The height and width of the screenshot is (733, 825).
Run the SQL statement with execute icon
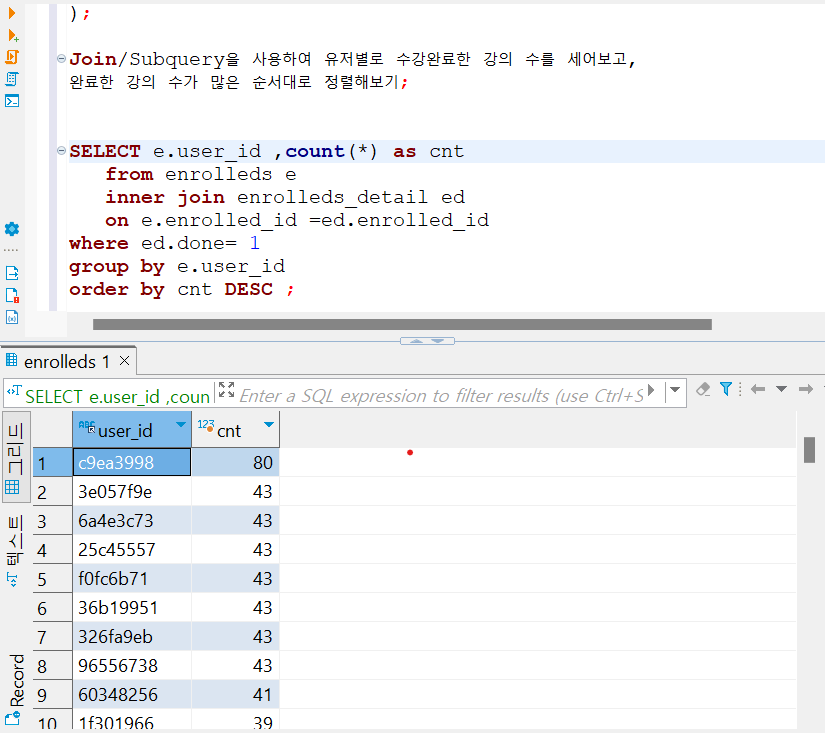point(12,13)
